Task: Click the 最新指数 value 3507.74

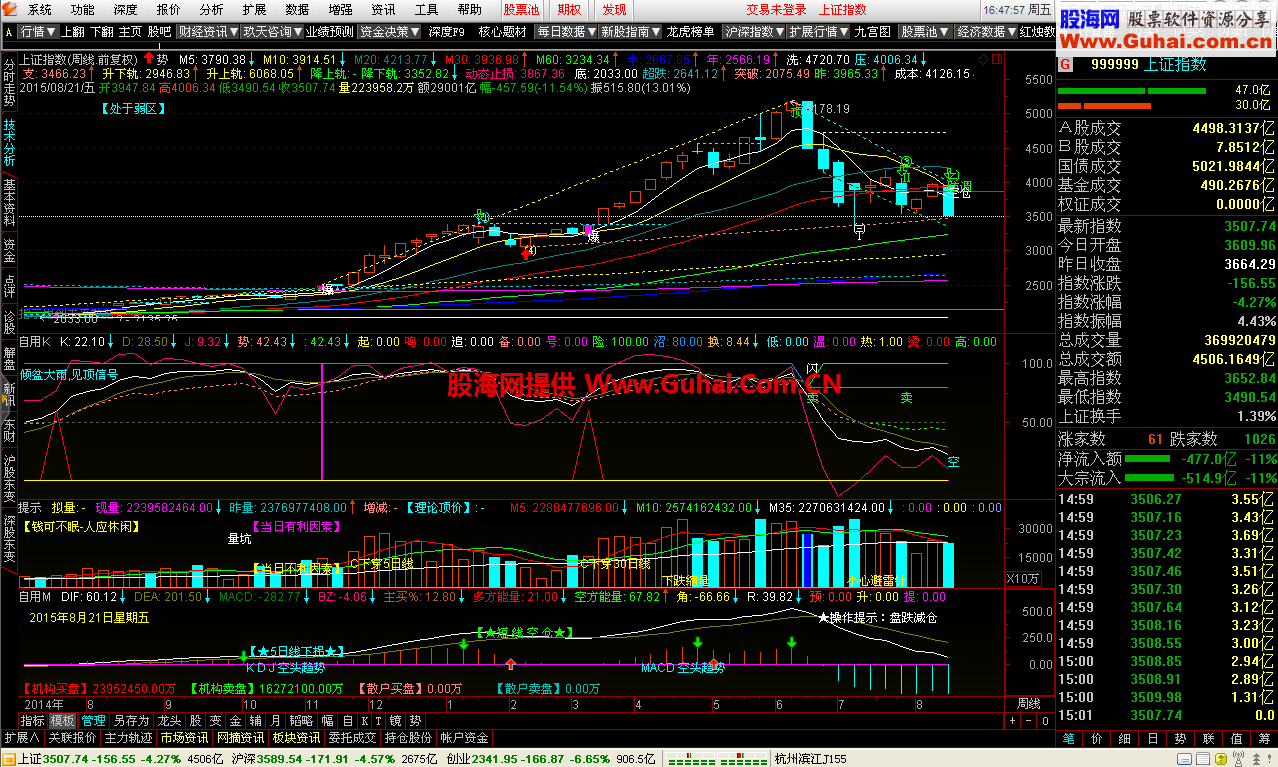Action: pos(1248,226)
